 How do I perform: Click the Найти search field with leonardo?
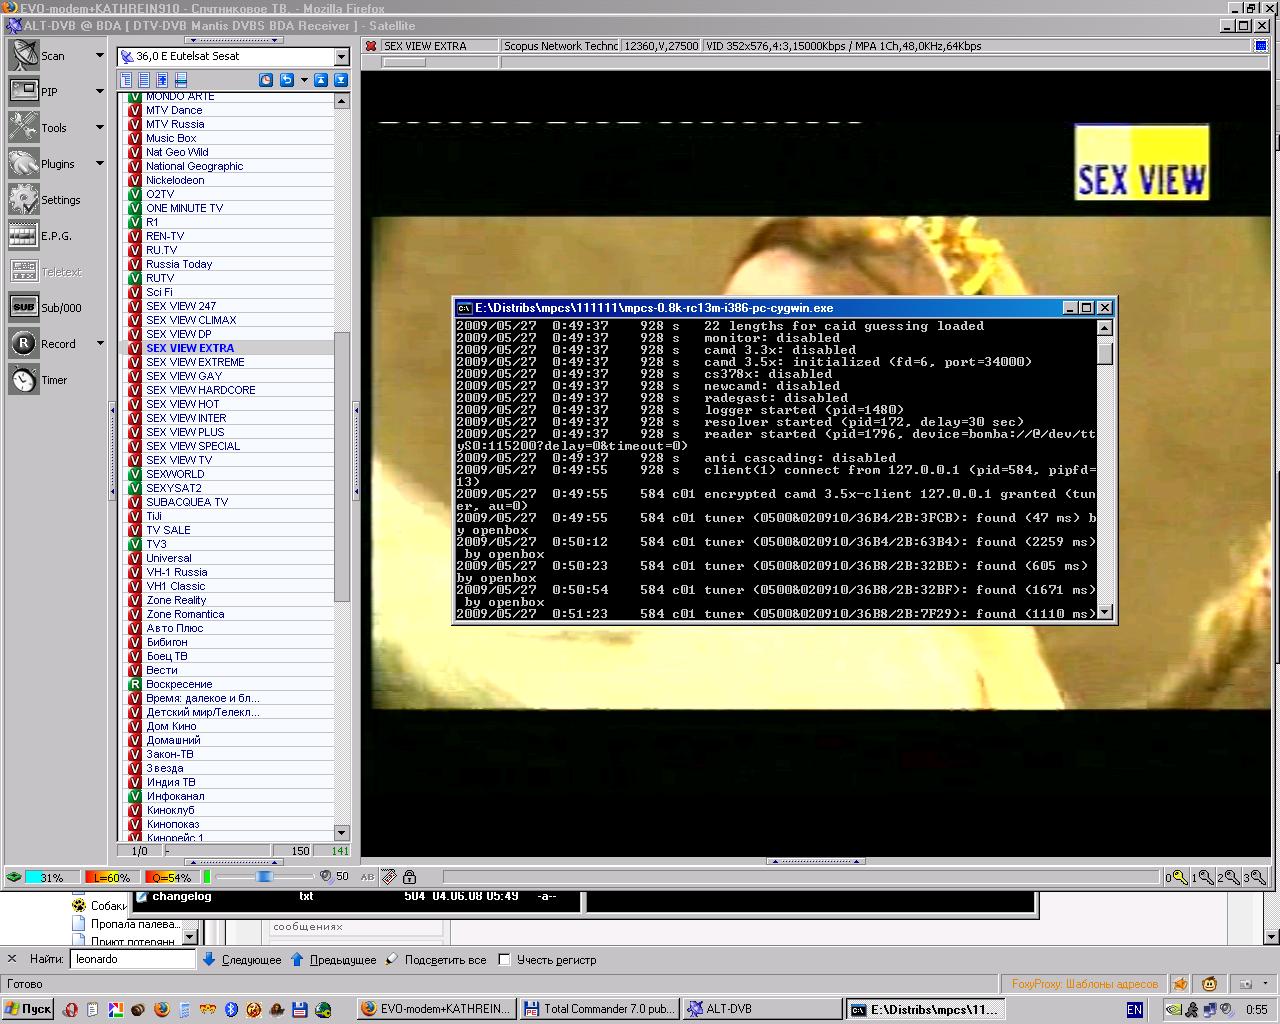pos(133,959)
